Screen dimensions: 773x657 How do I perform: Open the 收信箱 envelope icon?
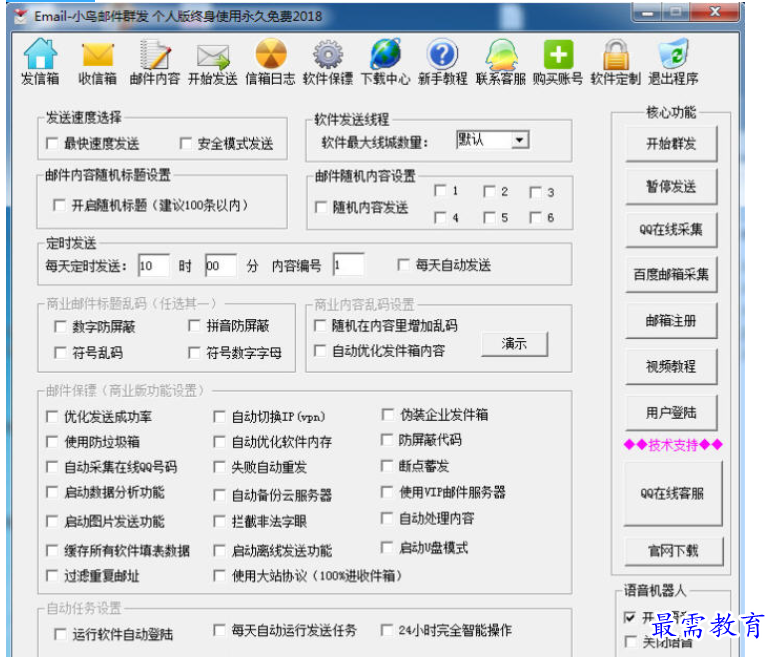(x=98, y=54)
